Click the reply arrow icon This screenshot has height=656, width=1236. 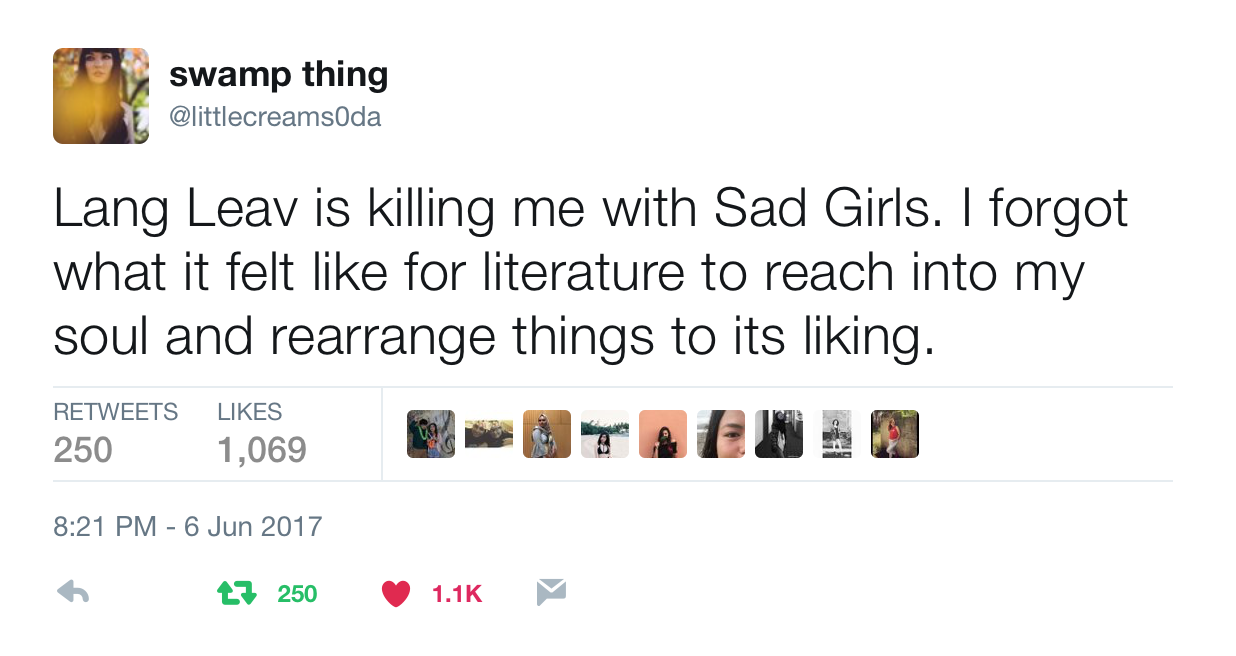[73, 593]
